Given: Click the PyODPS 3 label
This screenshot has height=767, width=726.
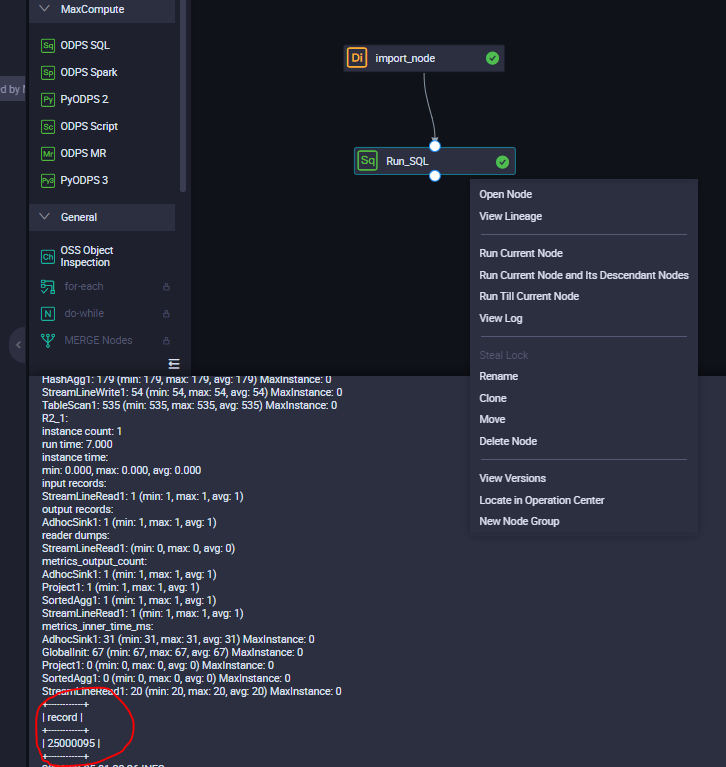Looking at the screenshot, I should (x=84, y=180).
